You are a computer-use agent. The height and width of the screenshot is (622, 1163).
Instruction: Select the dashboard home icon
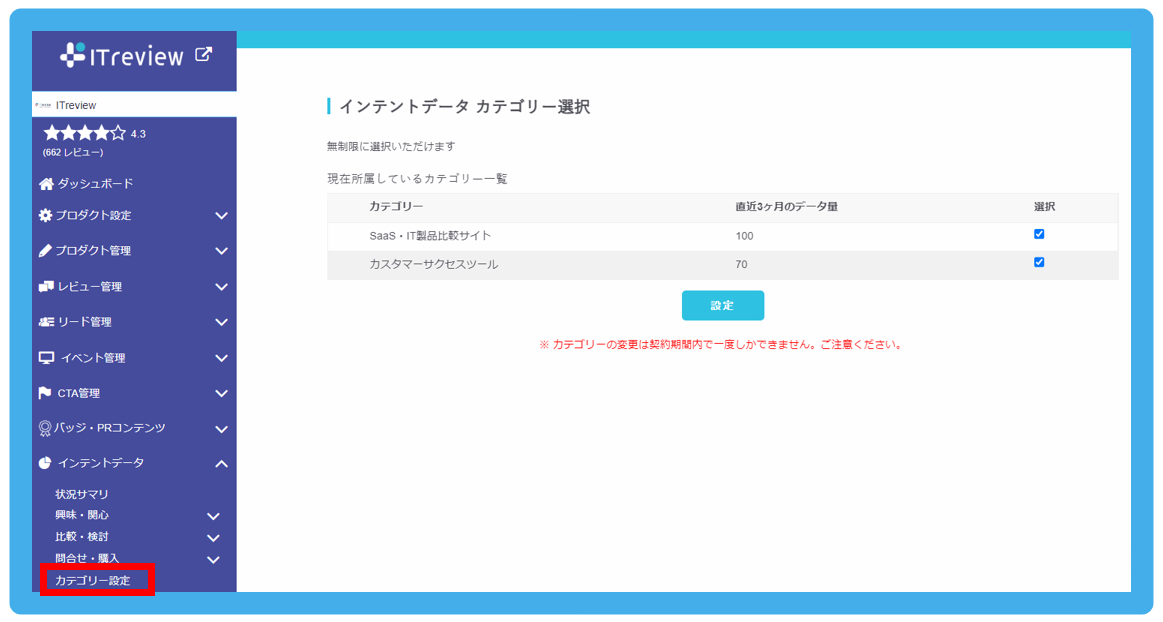tap(46, 183)
